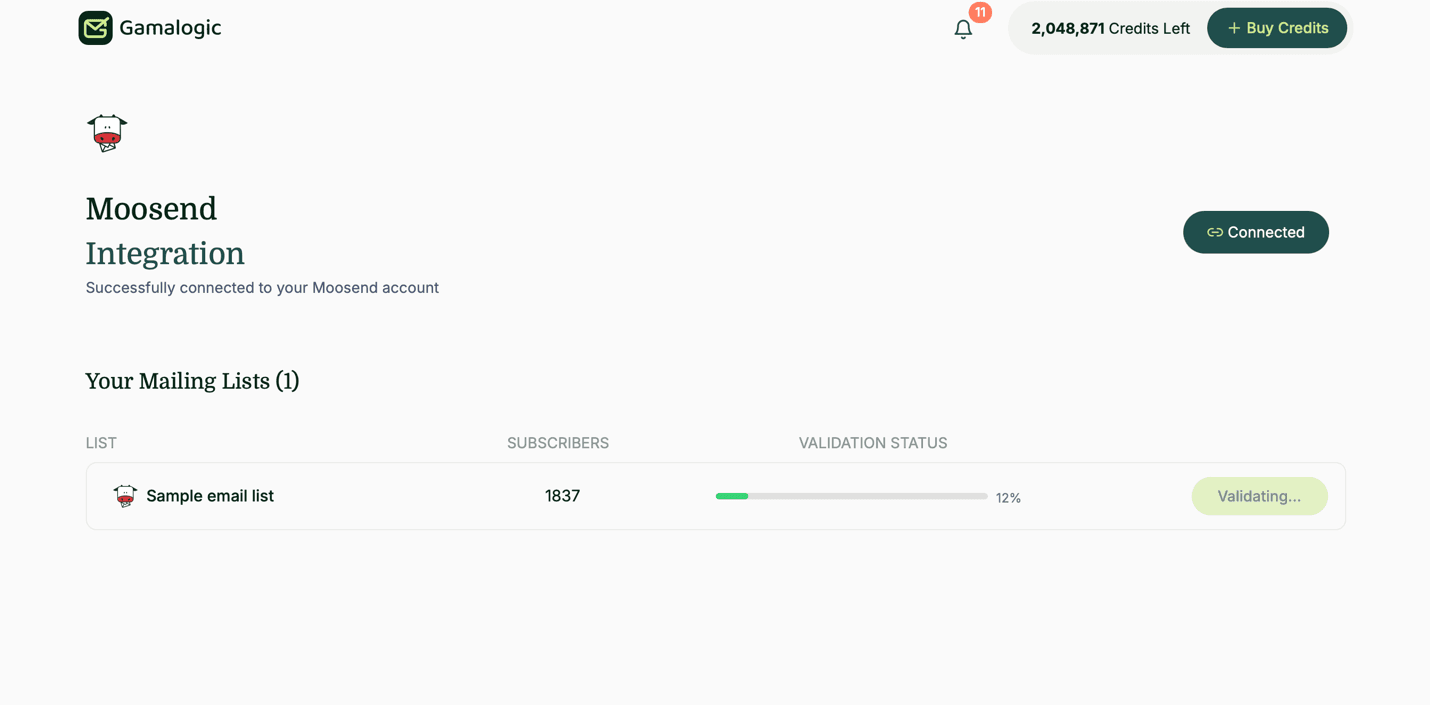Select the SUBSCRIBERS column header
The image size is (1430, 705).
558,443
